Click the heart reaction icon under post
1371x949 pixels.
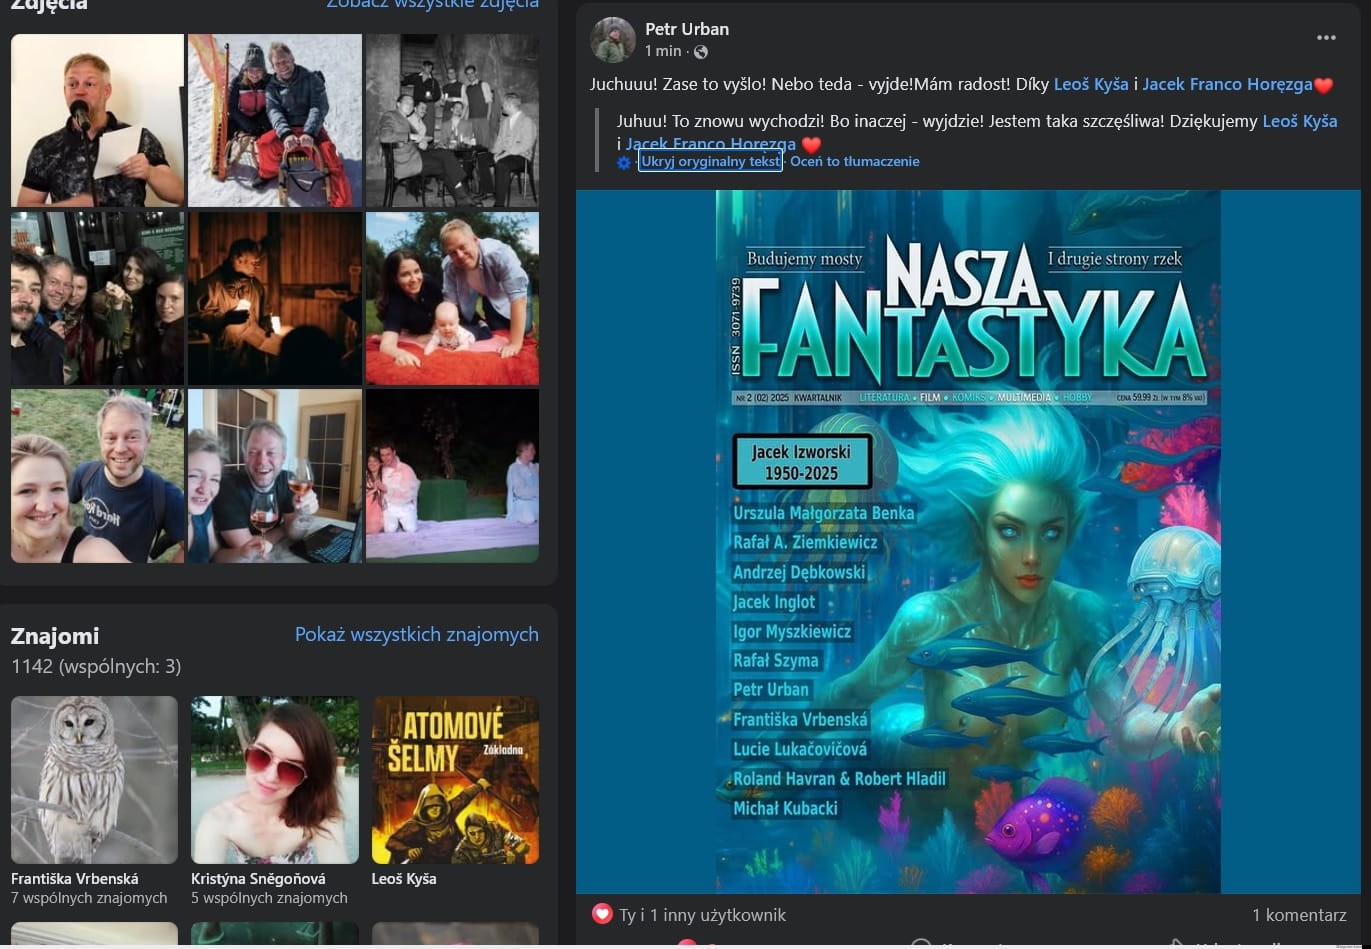(602, 914)
